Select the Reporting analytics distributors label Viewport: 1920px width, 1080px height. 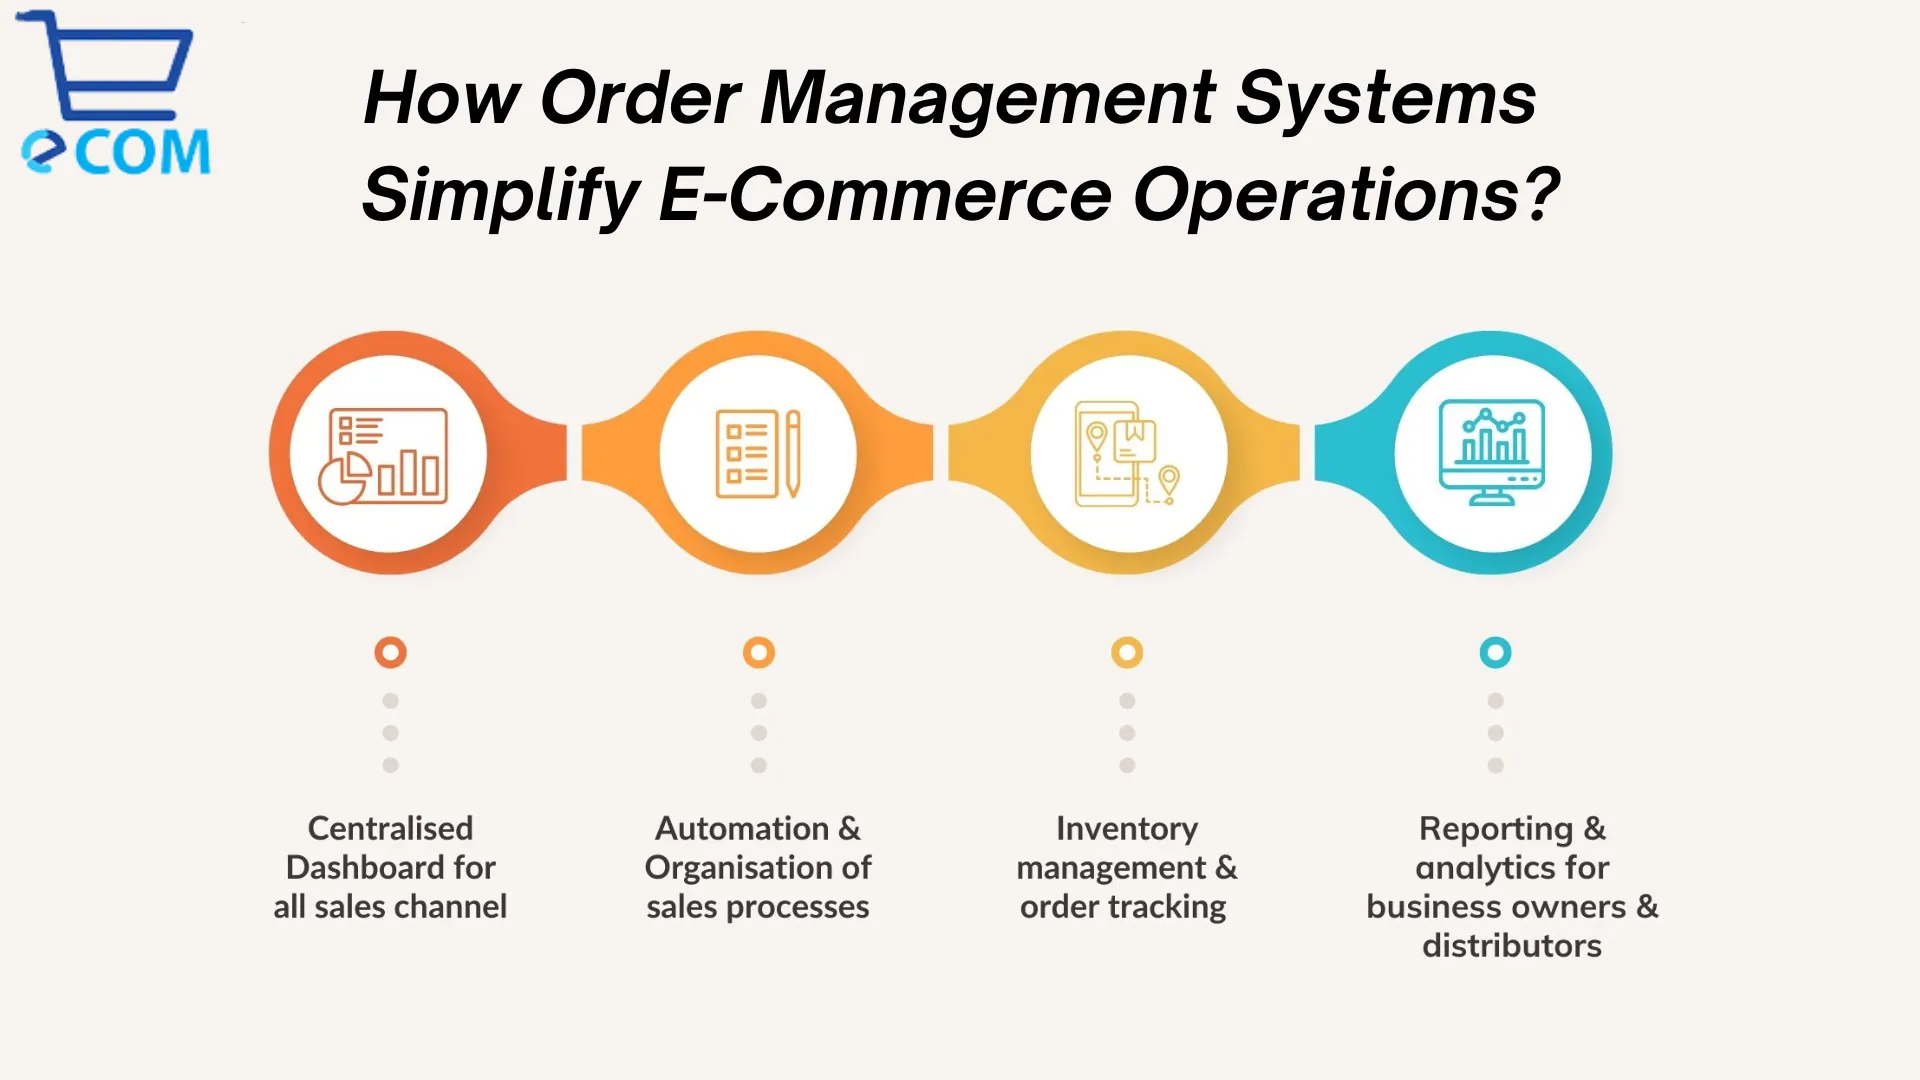click(x=1511, y=886)
